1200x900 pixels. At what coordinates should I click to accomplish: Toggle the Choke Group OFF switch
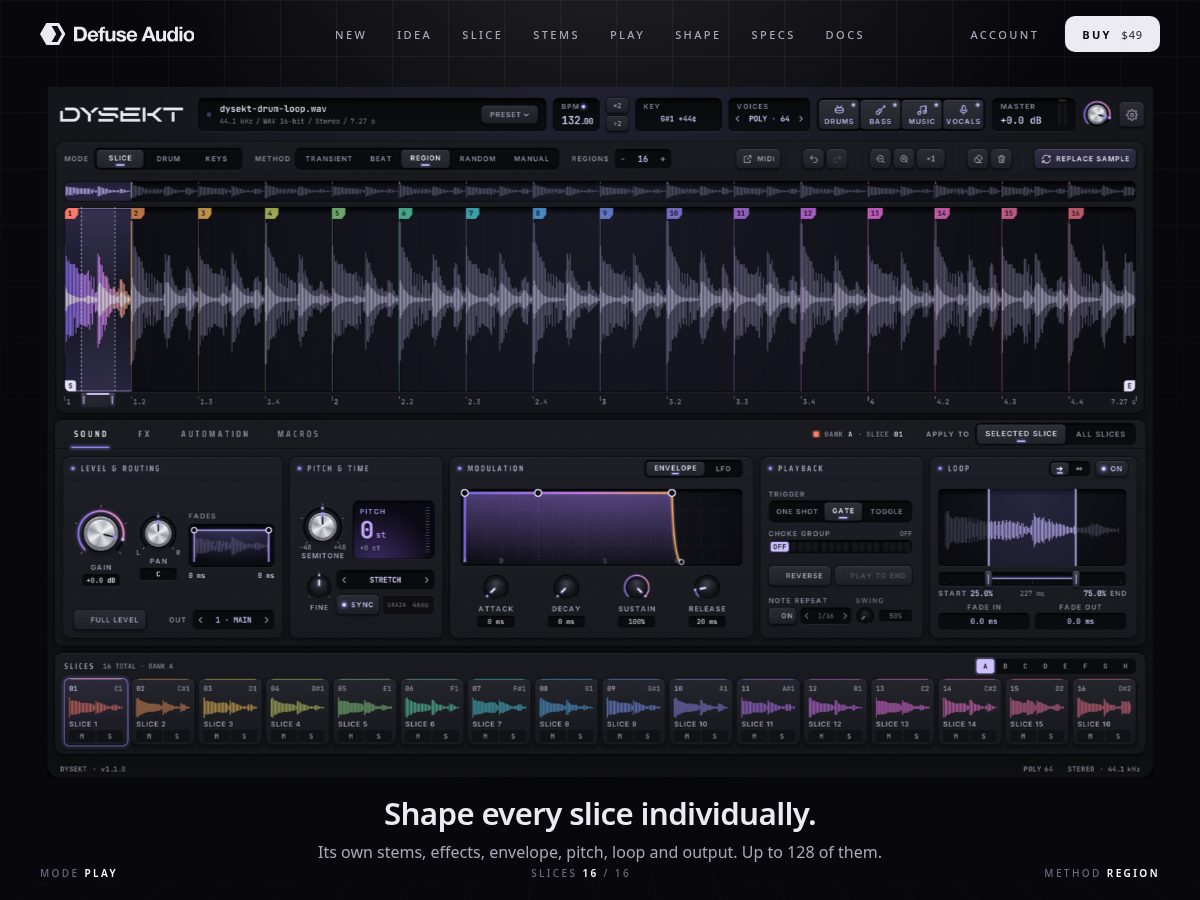(779, 547)
